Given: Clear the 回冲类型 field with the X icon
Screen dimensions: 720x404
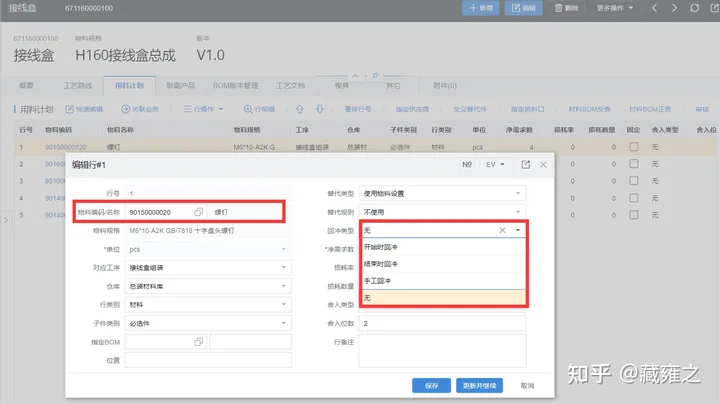Looking at the screenshot, I should click(x=502, y=230).
